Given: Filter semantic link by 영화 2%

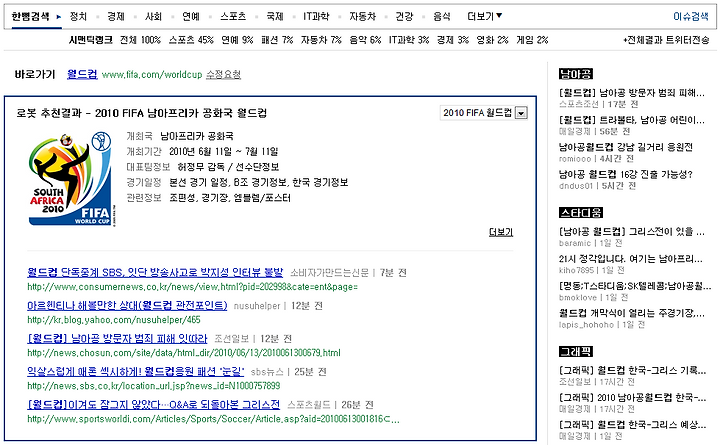Looking at the screenshot, I should tap(492, 40).
